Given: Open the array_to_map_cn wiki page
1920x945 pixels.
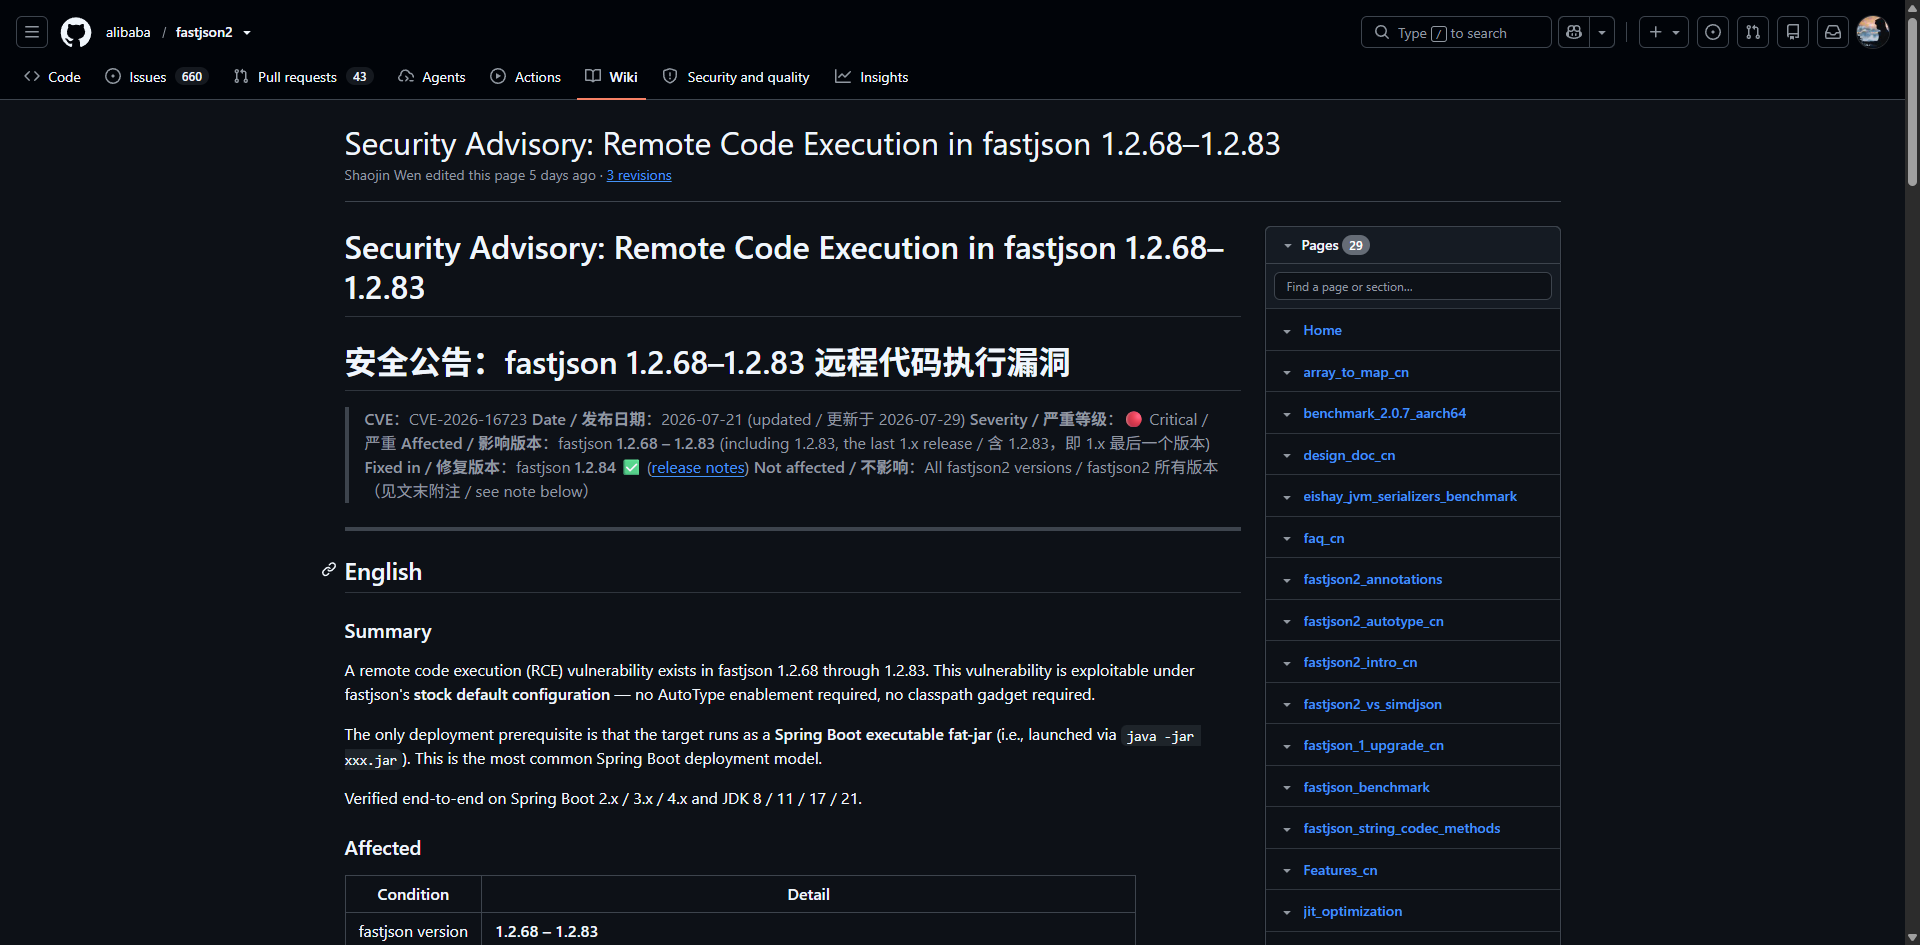Looking at the screenshot, I should [x=1356, y=373].
